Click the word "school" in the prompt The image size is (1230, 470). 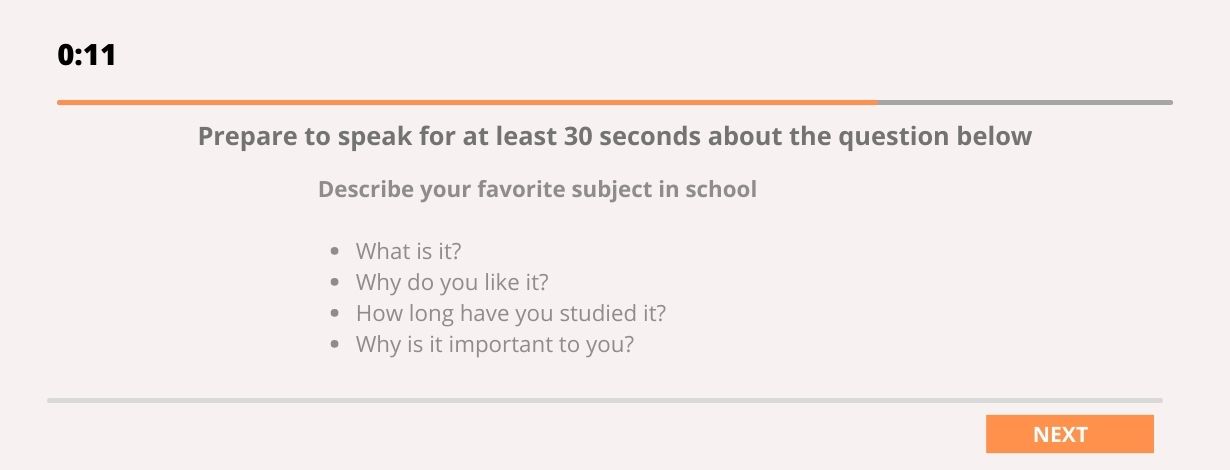click(x=720, y=189)
